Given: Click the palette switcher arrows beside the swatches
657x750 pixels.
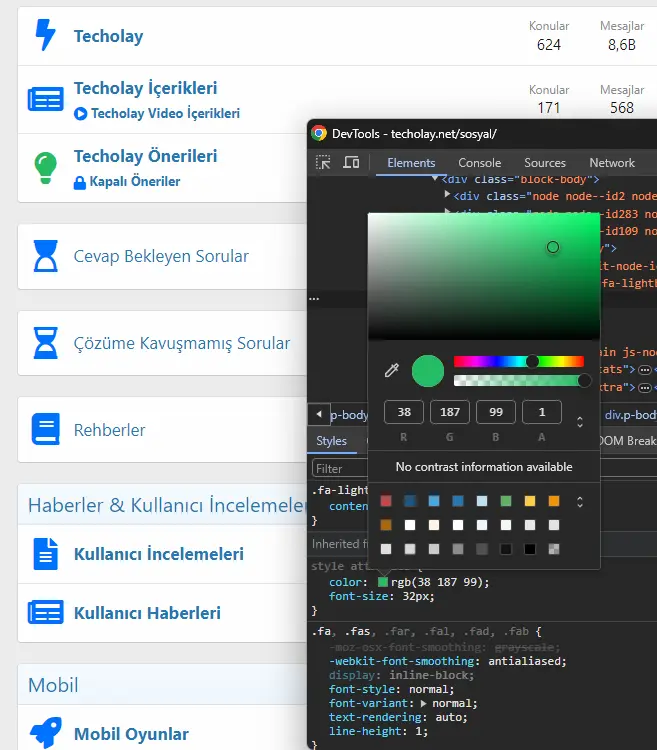Looking at the screenshot, I should (580, 502).
